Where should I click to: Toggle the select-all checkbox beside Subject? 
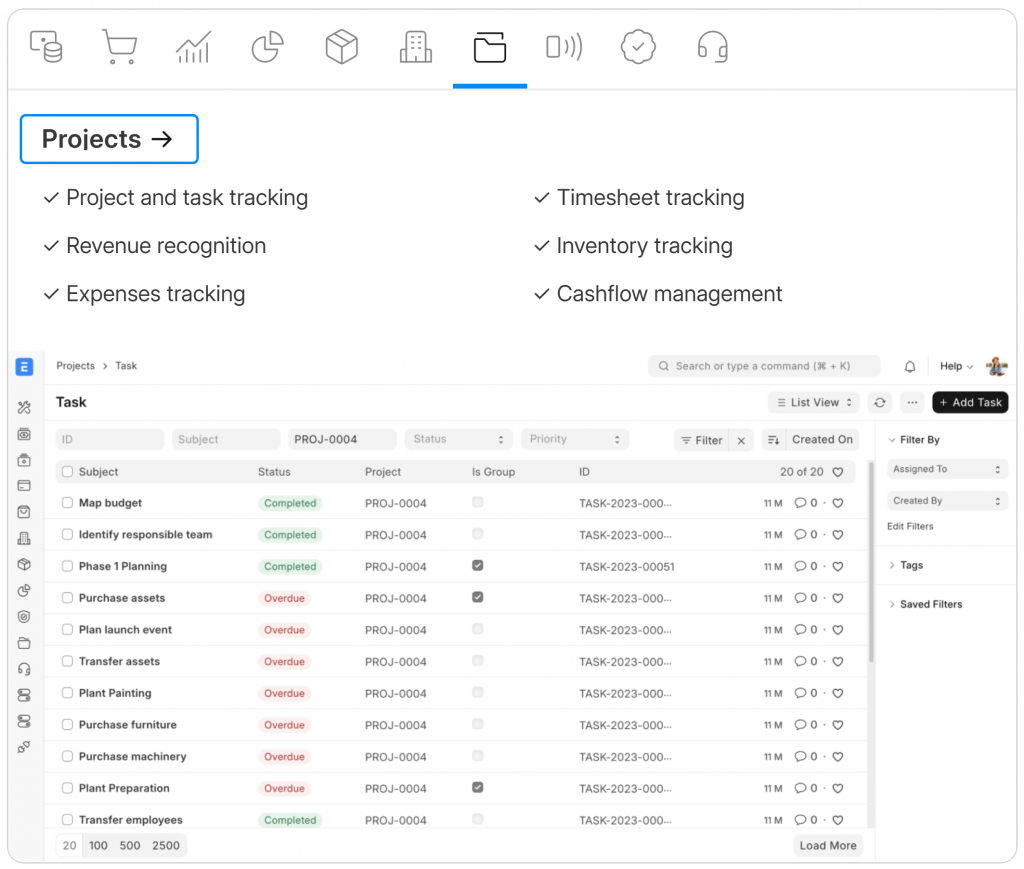[68, 472]
